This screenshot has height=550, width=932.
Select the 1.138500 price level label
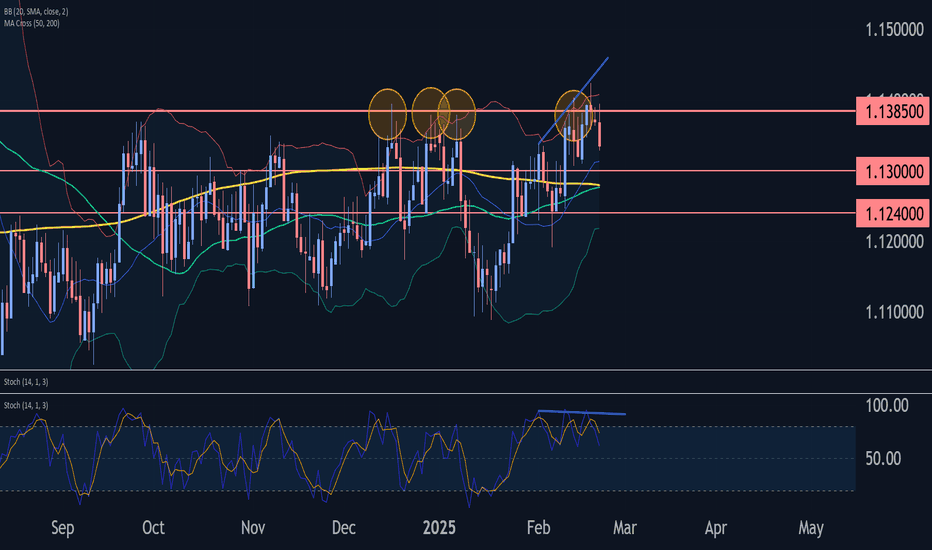coord(893,111)
